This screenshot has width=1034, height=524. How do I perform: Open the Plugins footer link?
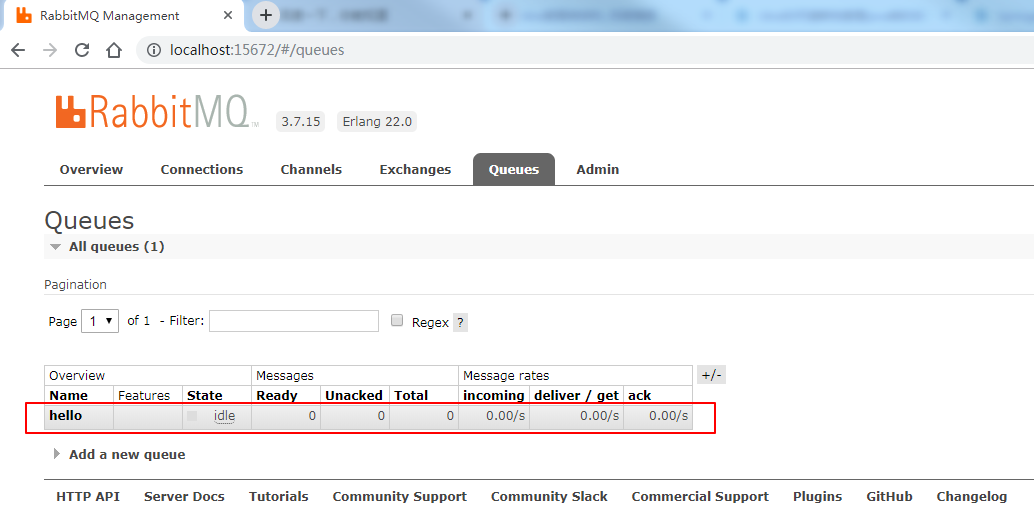pos(818,496)
